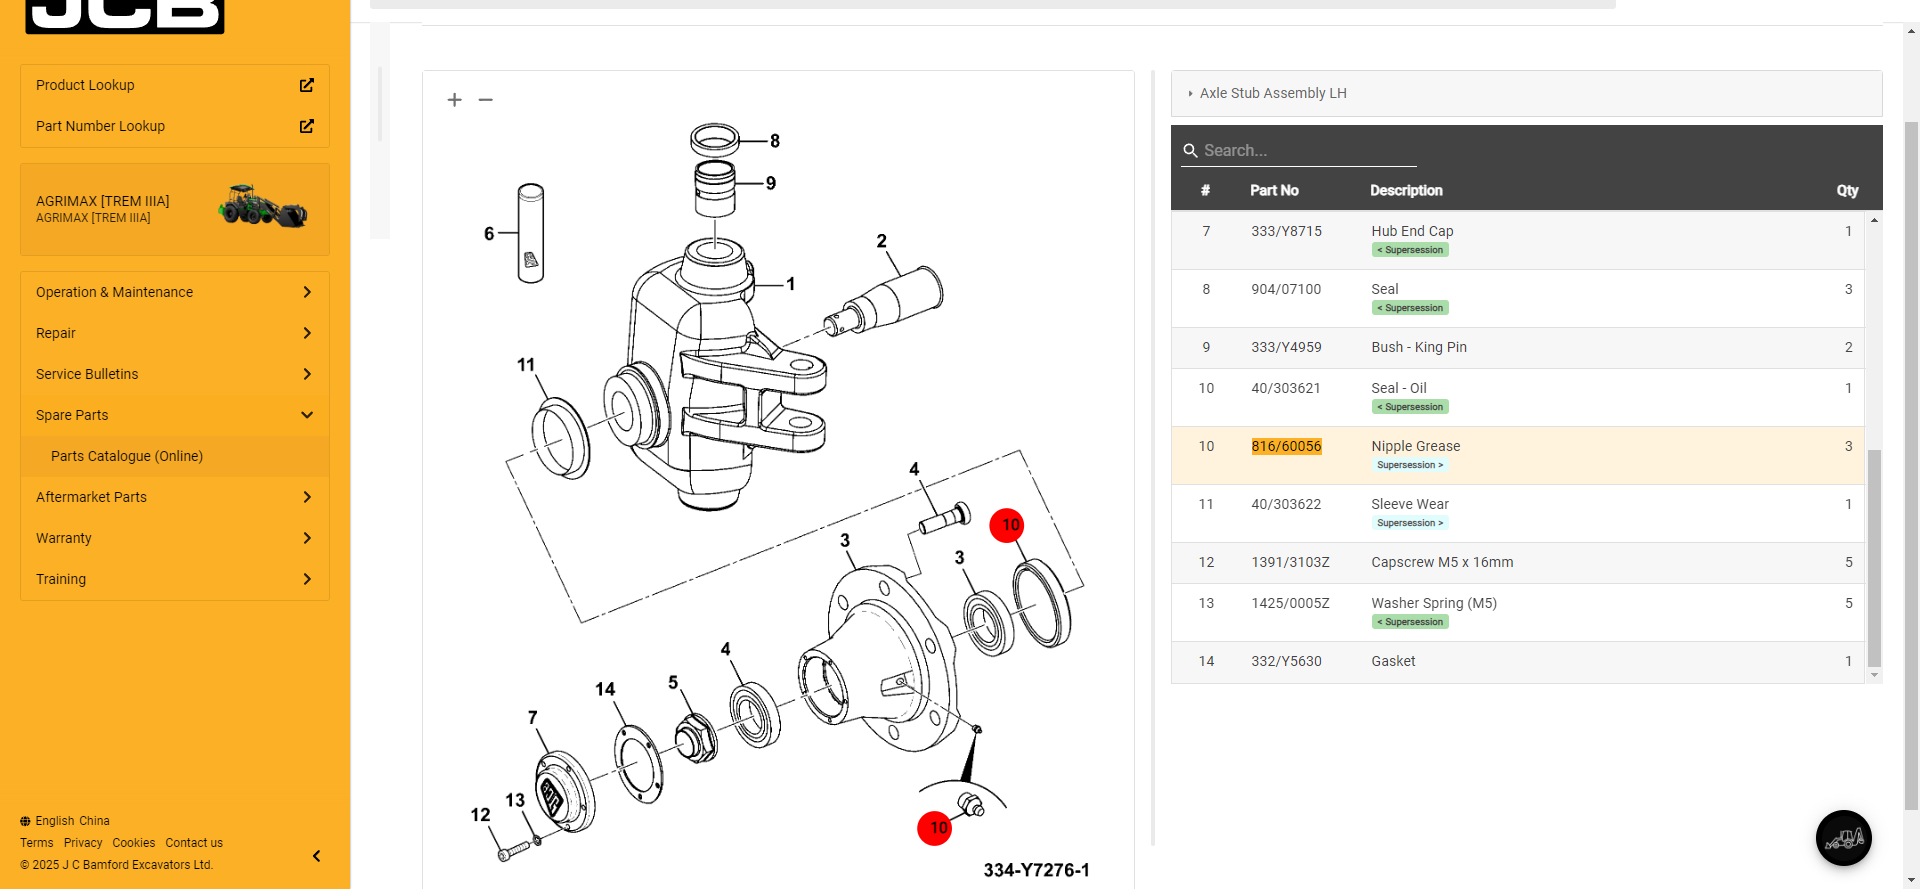Click the red callout 10 near the grease nipple

coord(935,828)
